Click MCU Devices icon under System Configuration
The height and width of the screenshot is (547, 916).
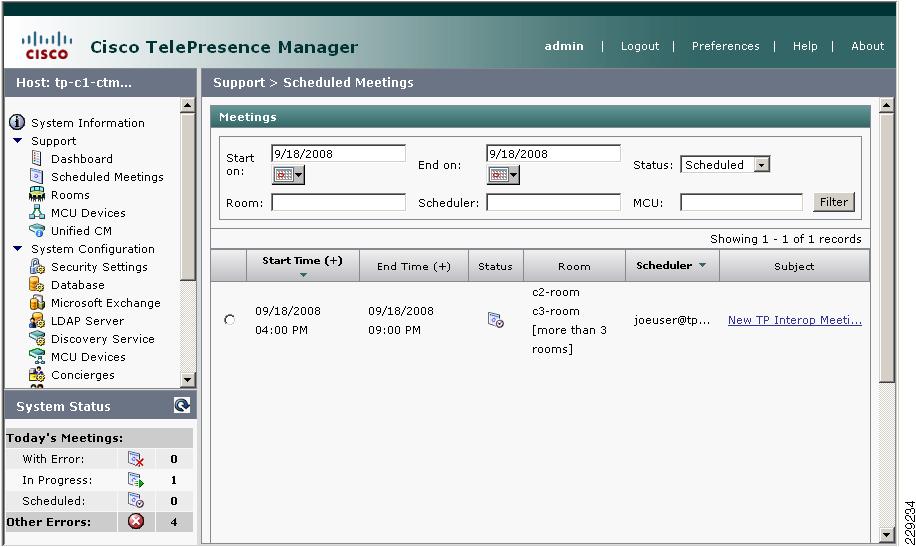(37, 356)
